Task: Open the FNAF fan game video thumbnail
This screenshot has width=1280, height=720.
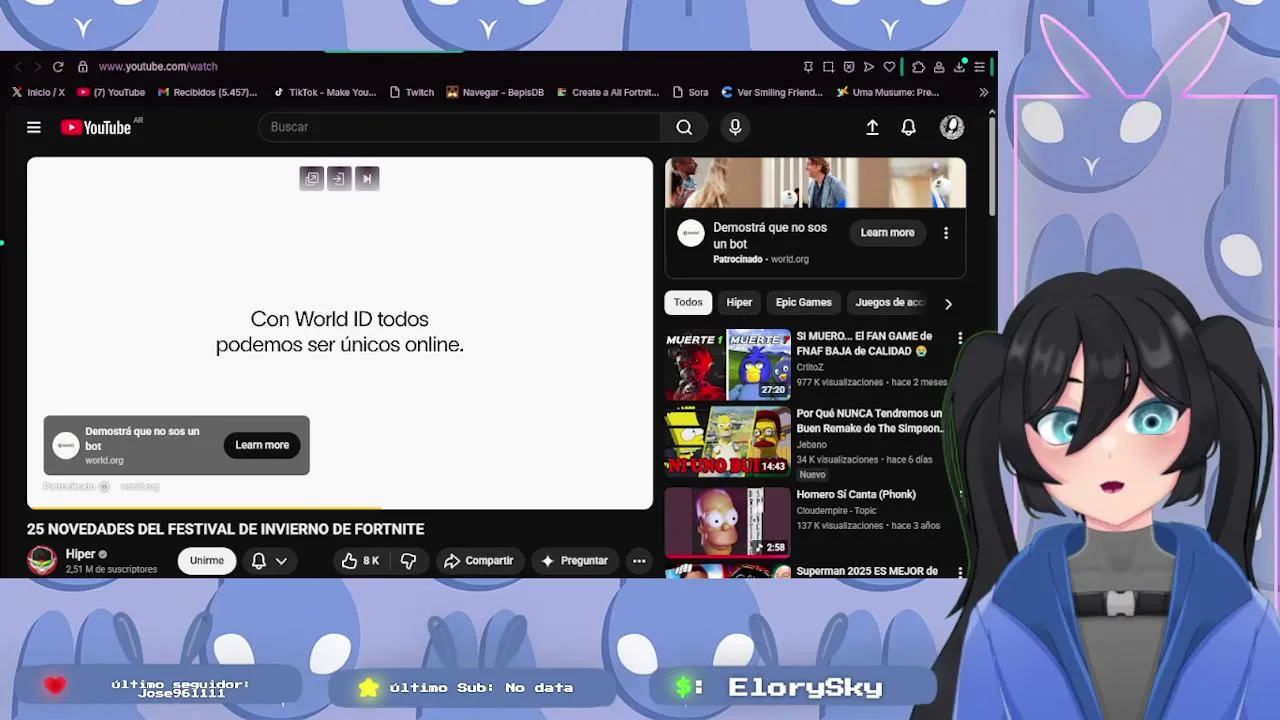Action: click(x=728, y=364)
